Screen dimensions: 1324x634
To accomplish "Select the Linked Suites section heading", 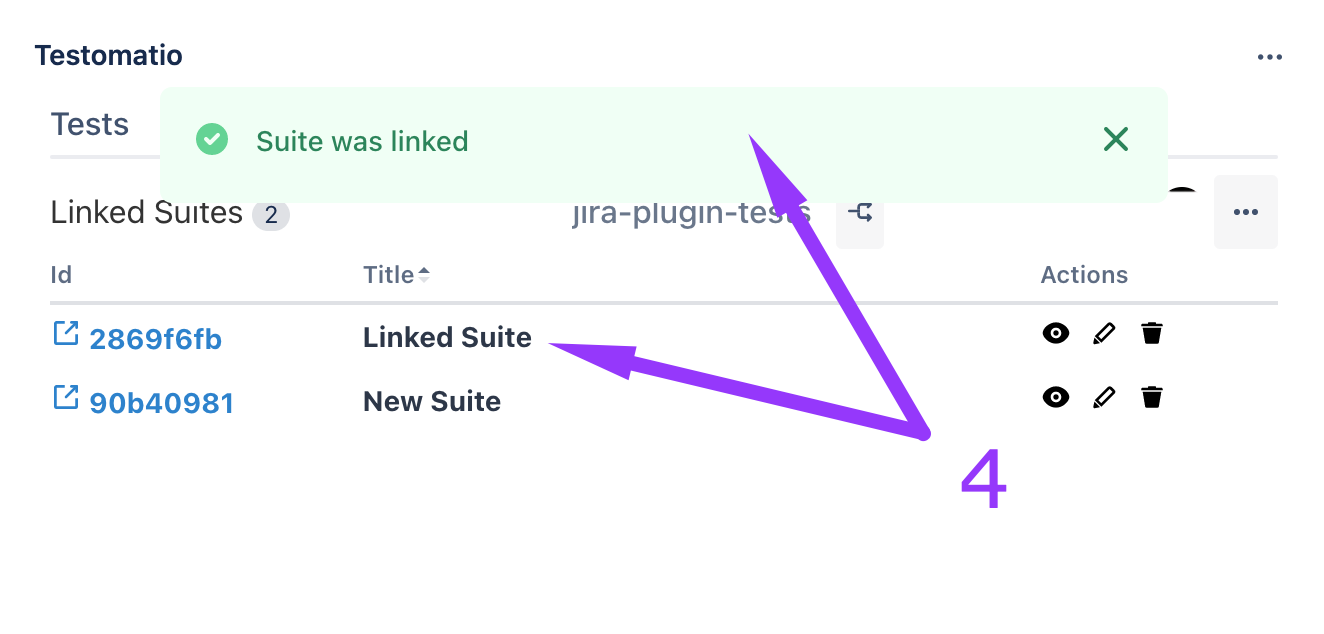I will click(x=147, y=213).
